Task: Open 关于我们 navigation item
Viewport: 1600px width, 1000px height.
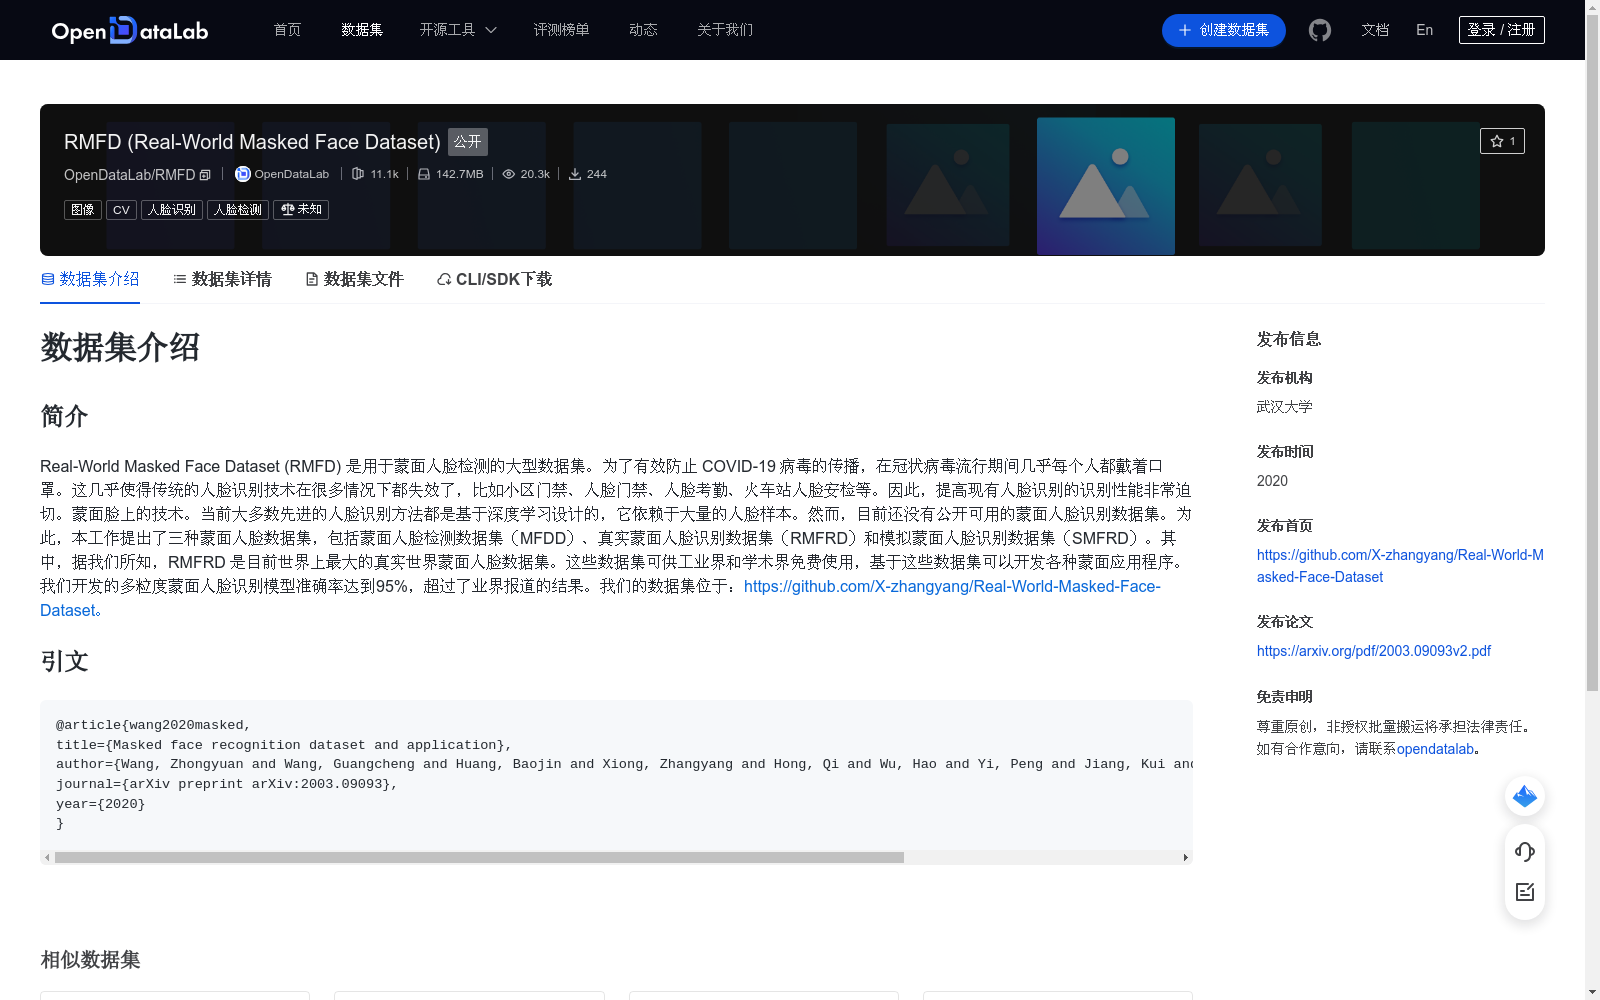Action: 725,30
